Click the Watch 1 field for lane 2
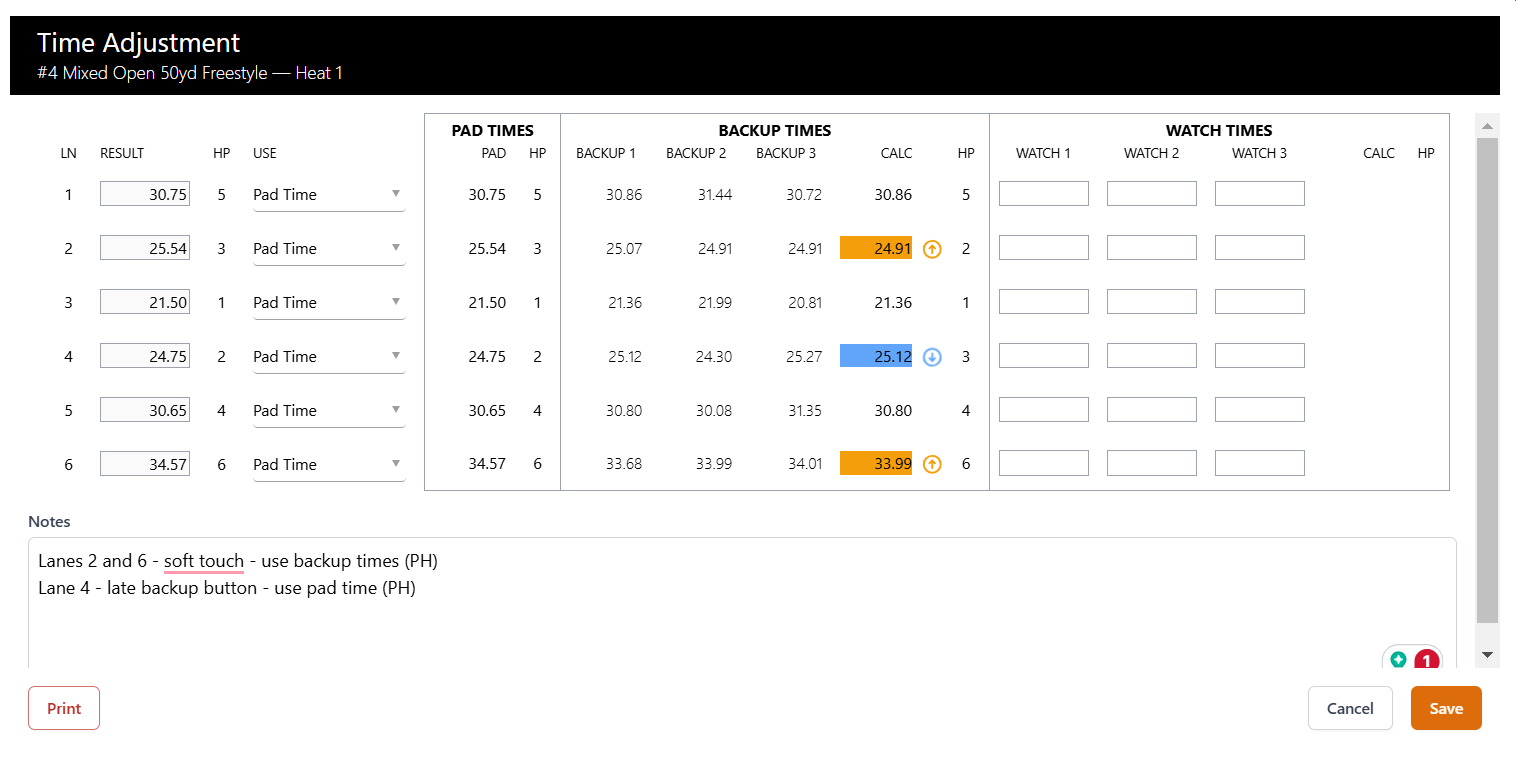Viewport: 1516px width, 772px height. 1044,248
